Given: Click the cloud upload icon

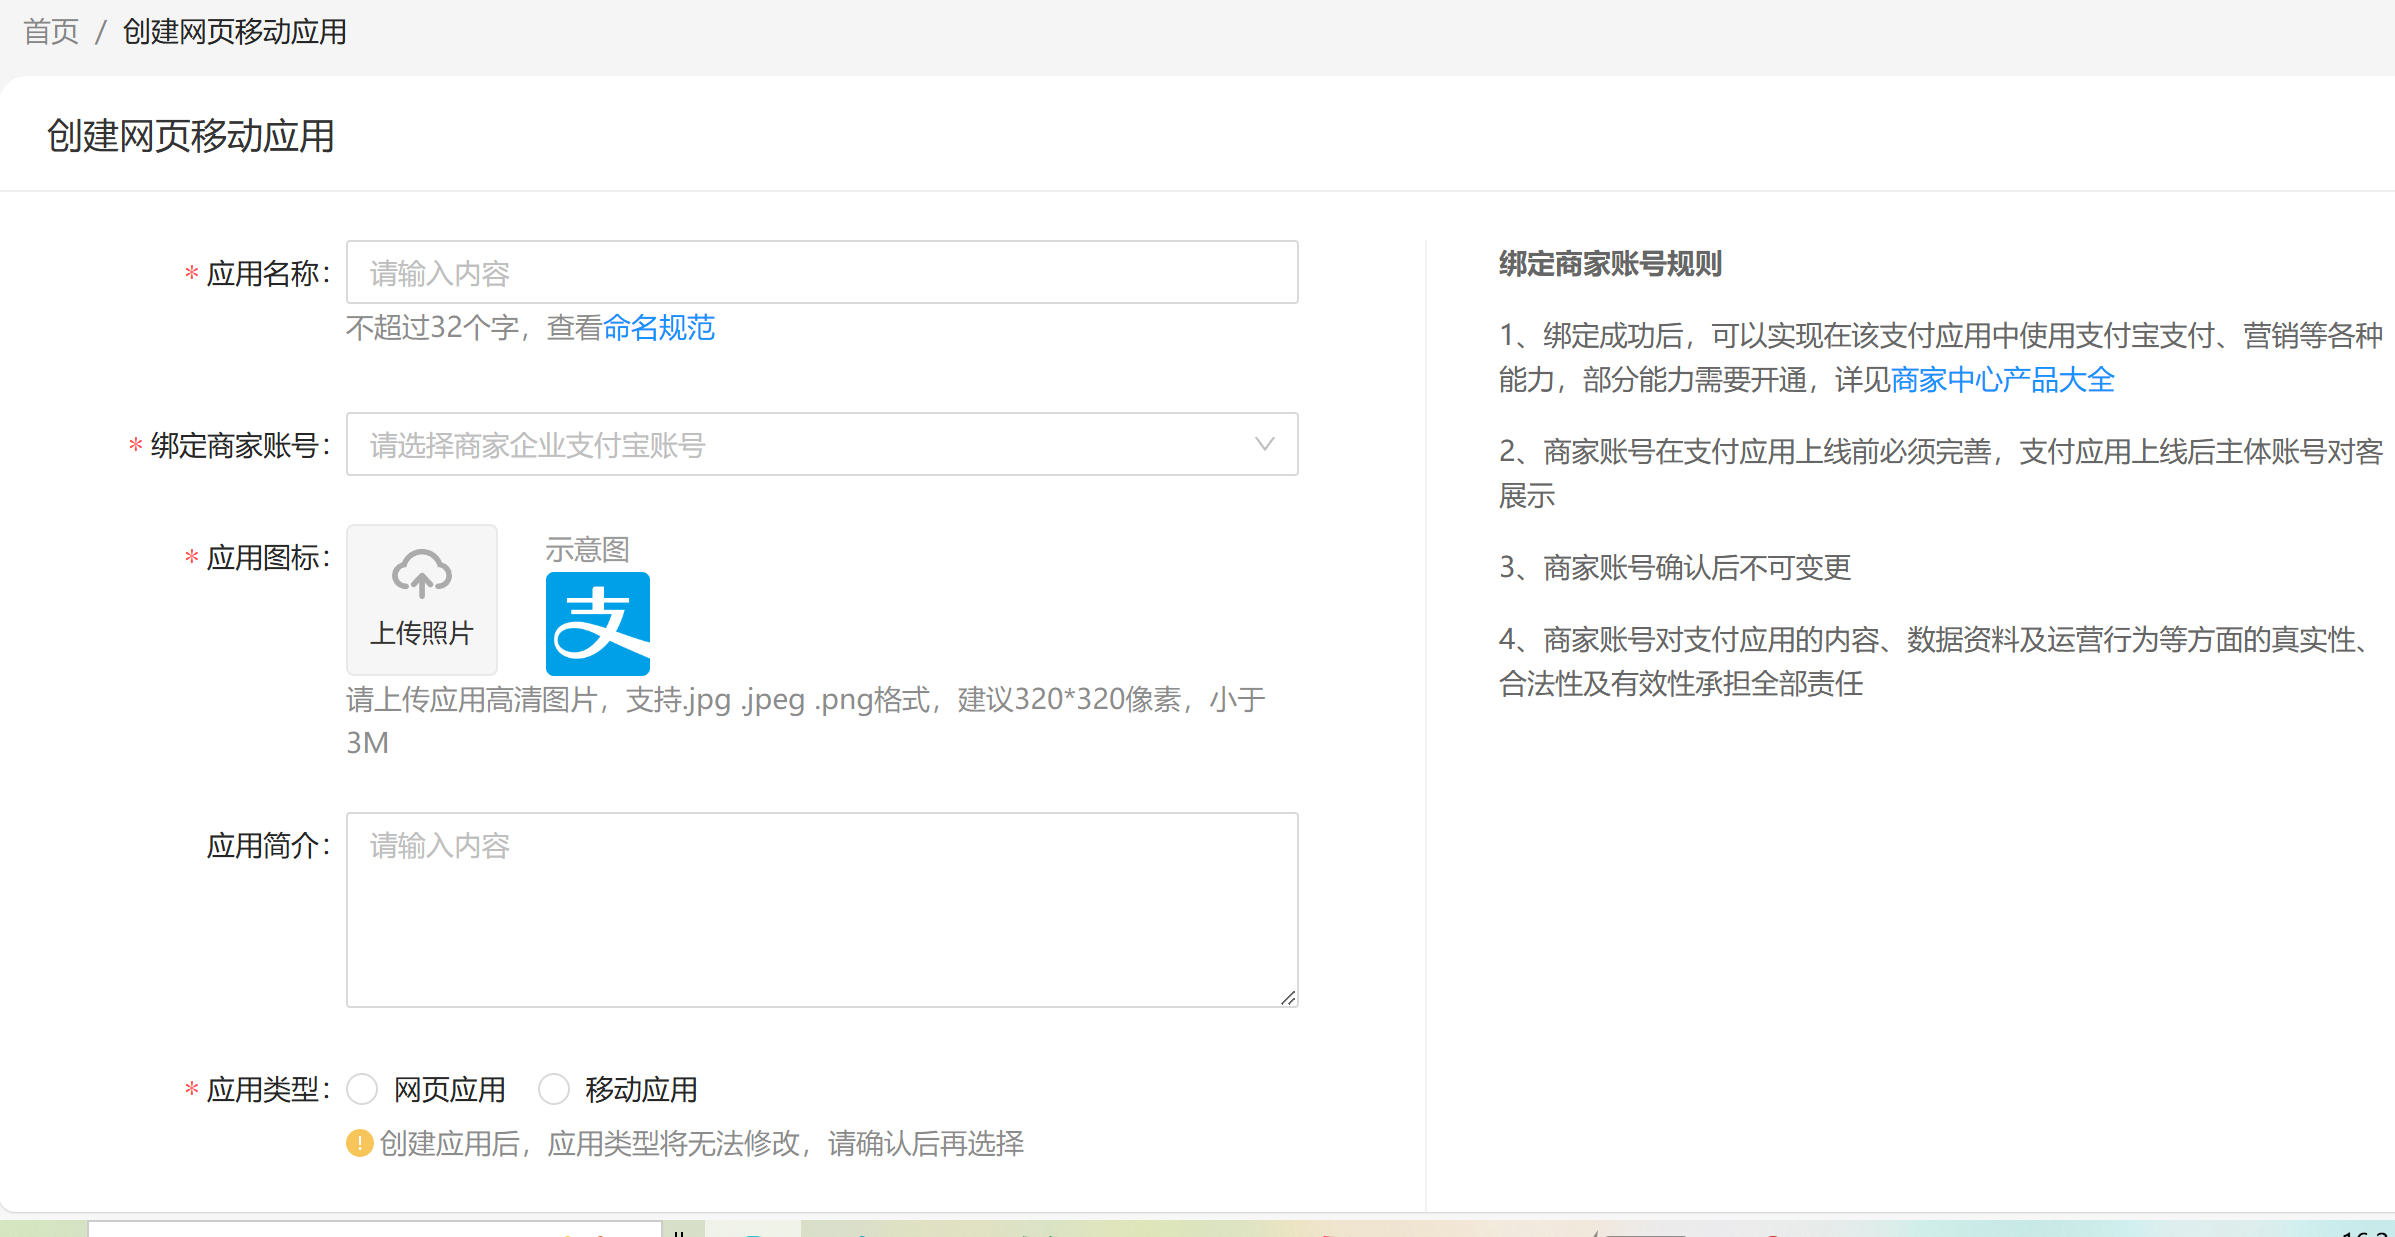Looking at the screenshot, I should tap(421, 574).
